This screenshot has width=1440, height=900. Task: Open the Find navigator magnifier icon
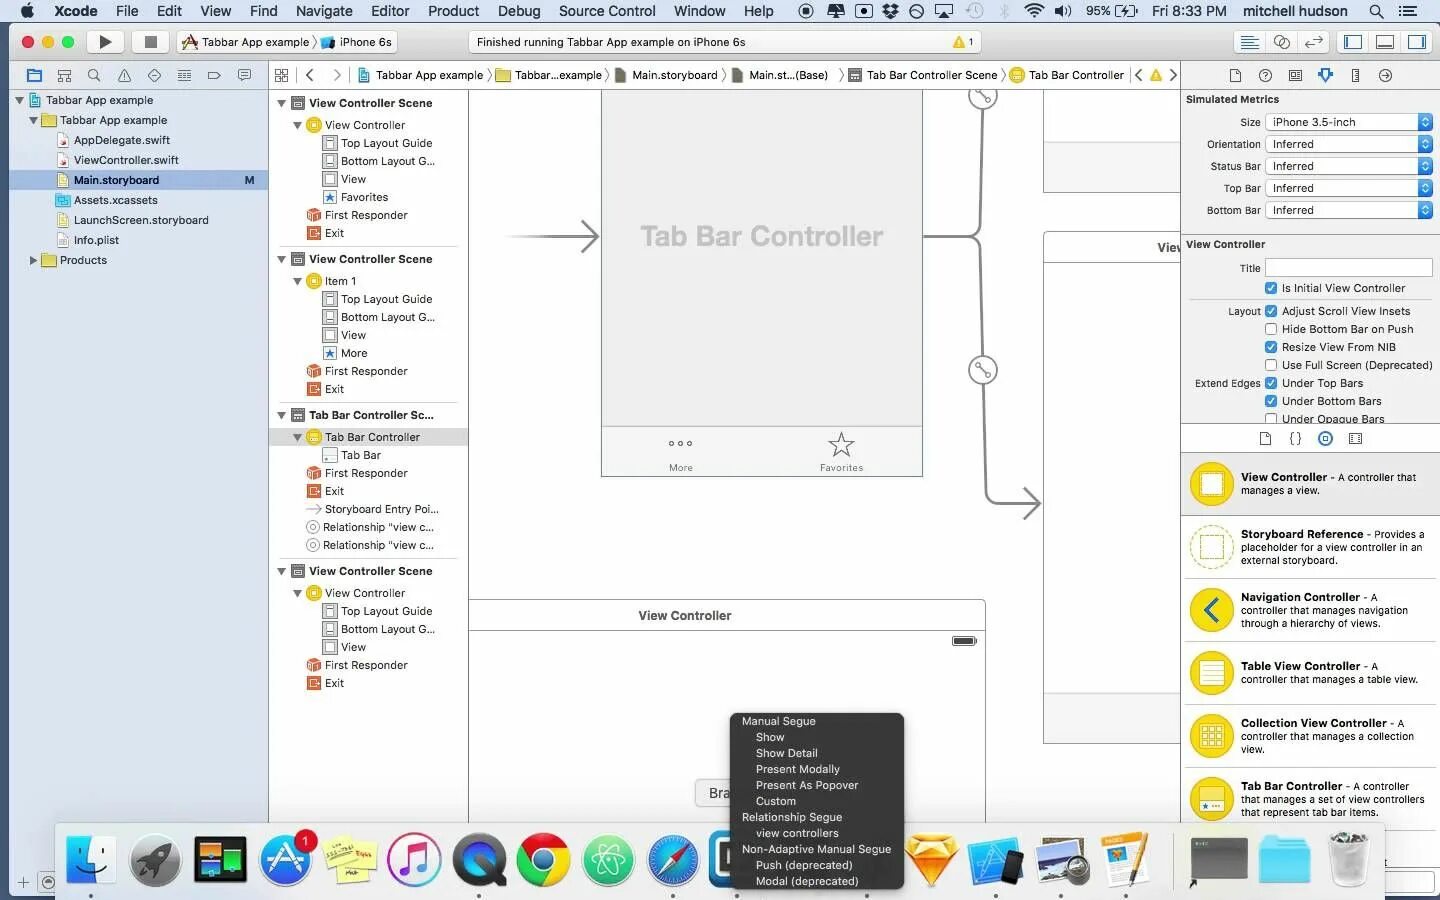tap(94, 75)
